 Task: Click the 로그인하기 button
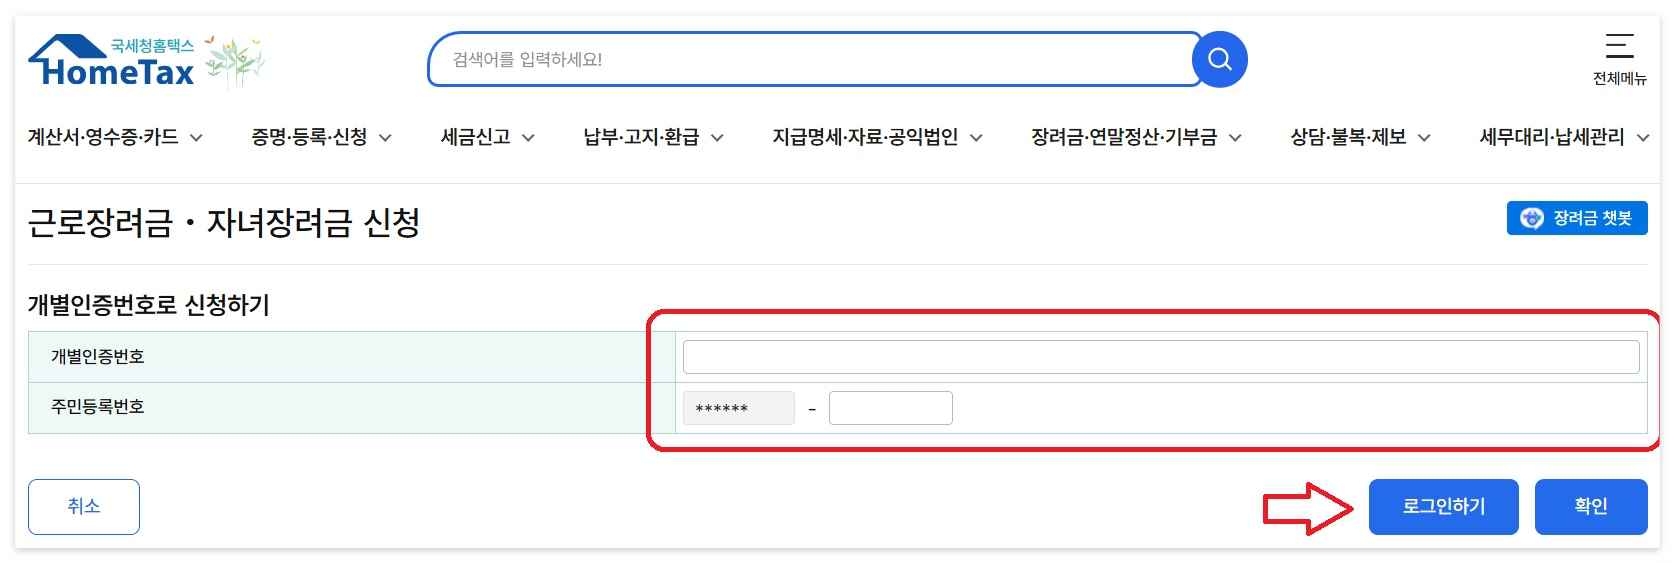coord(1444,507)
